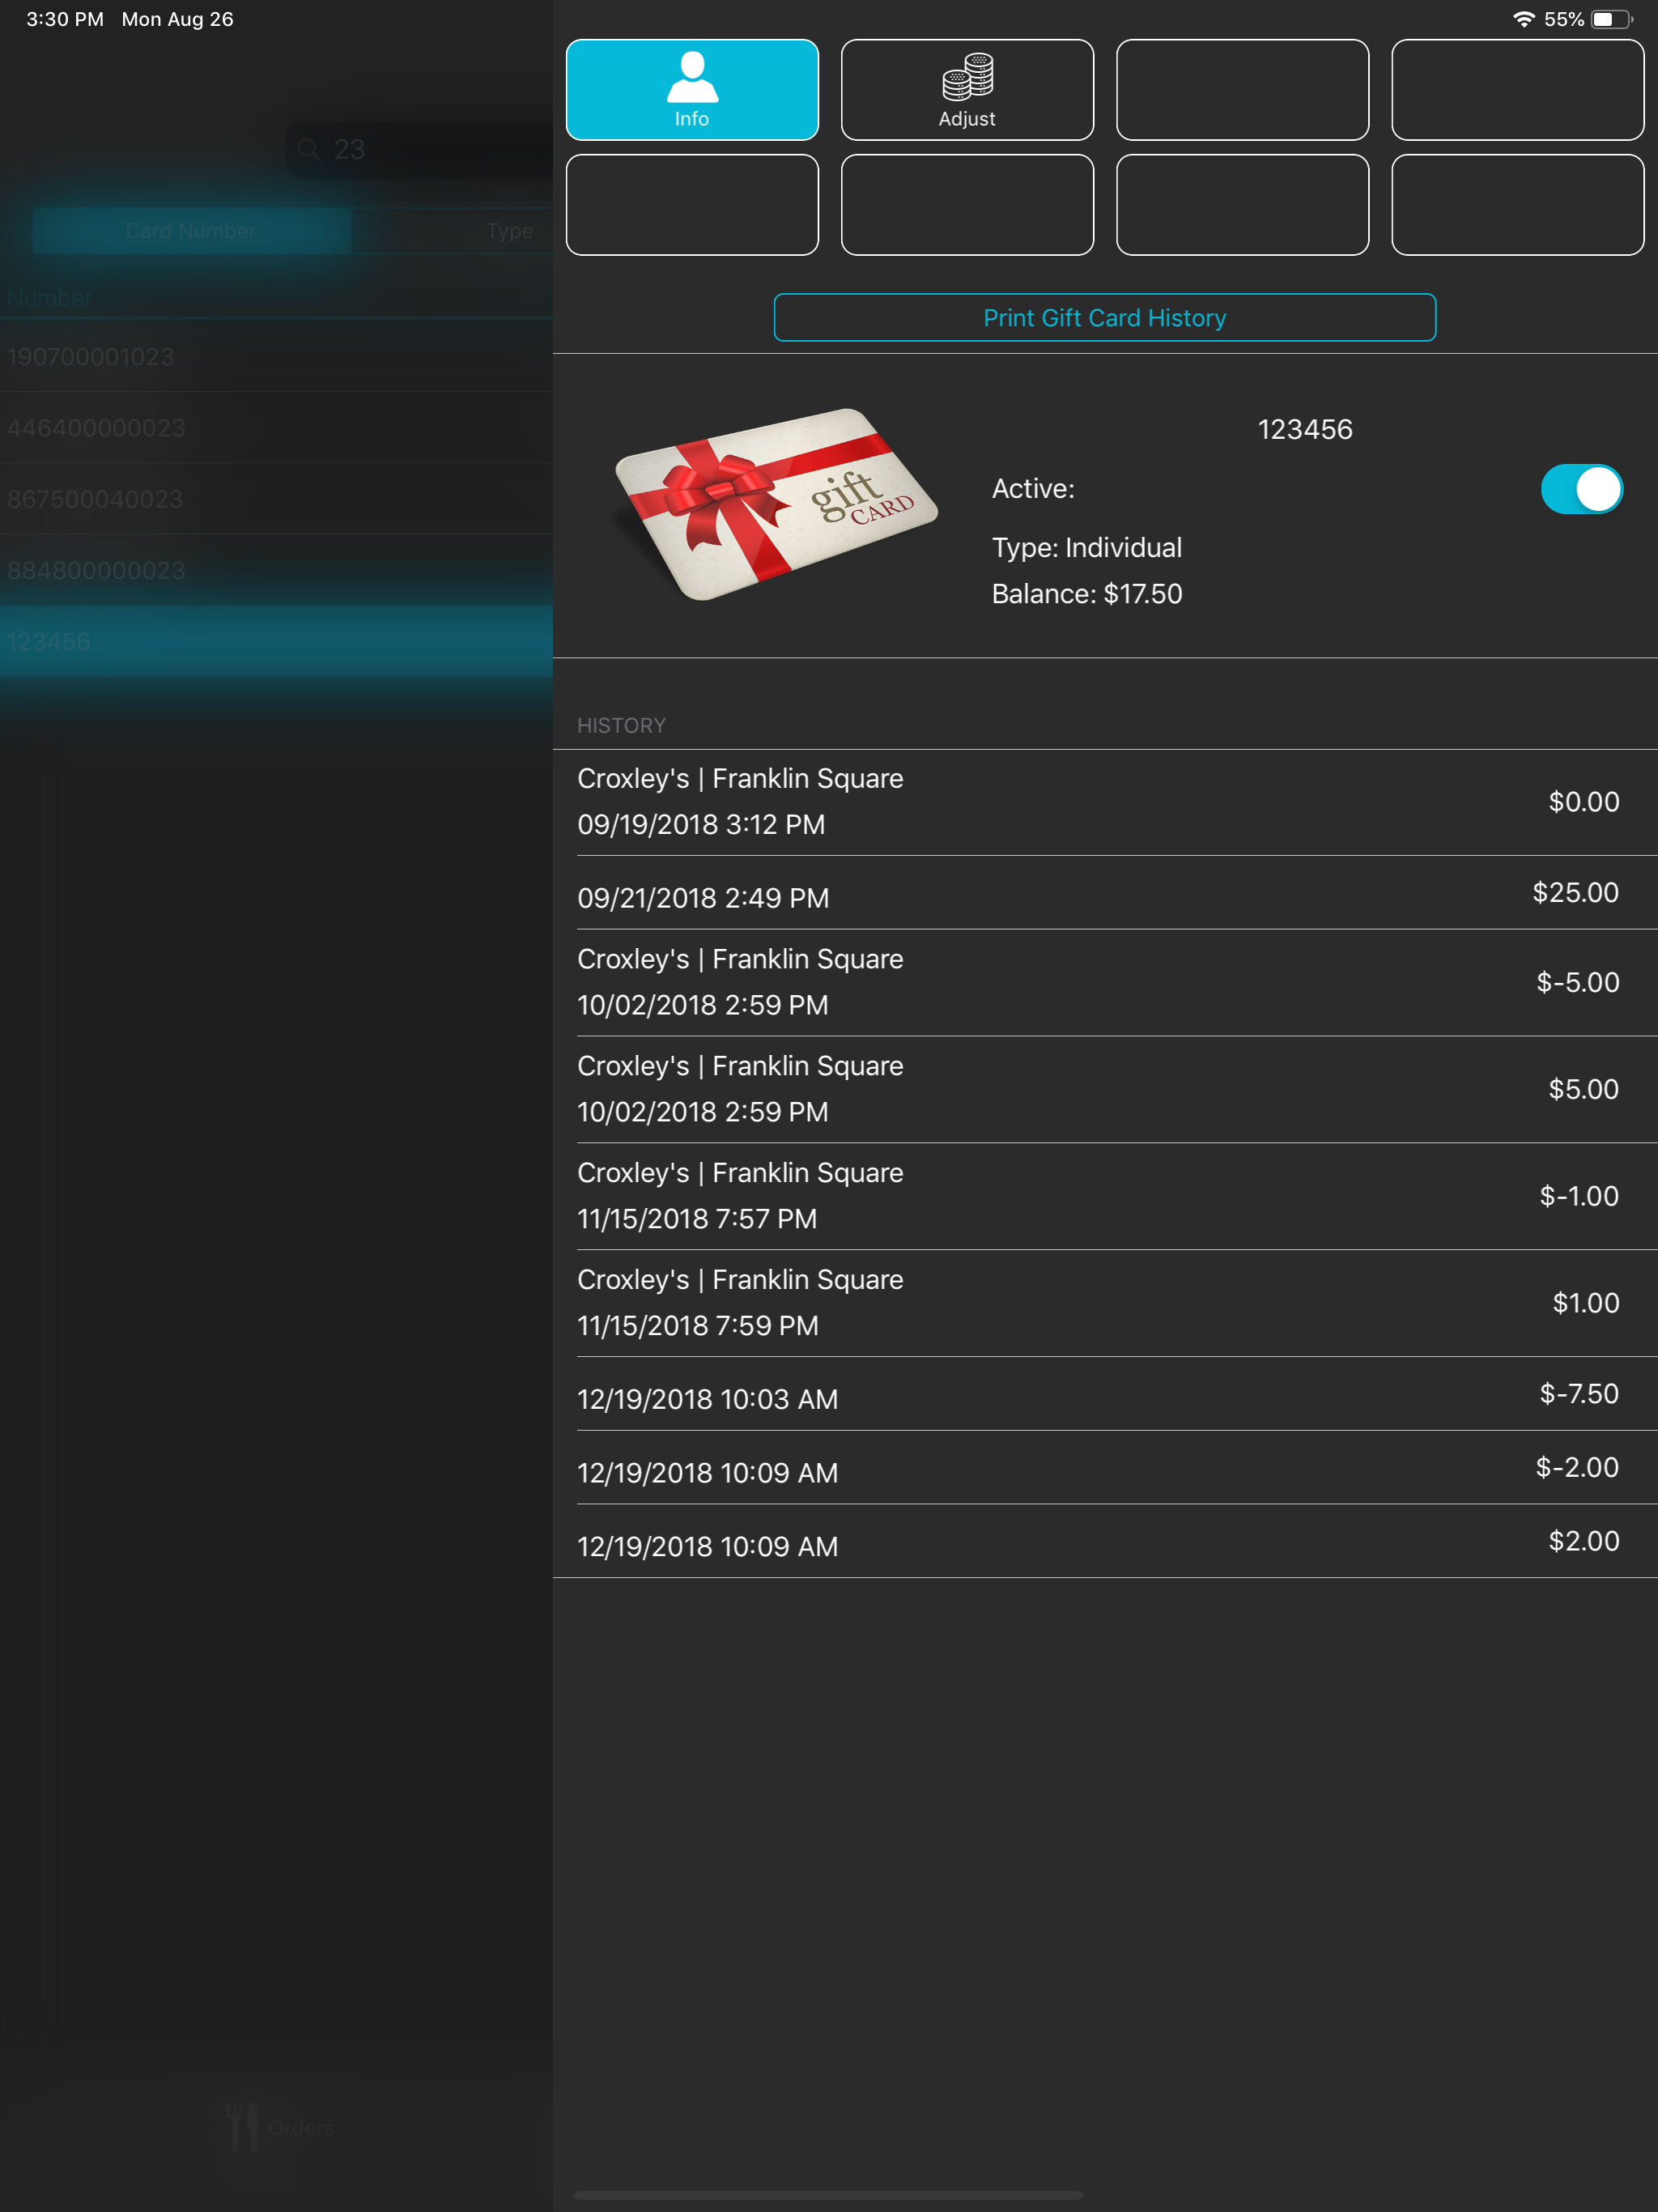Open the Adjust coins icon button
Screen dimensions: 1658x2212
pos(967,90)
